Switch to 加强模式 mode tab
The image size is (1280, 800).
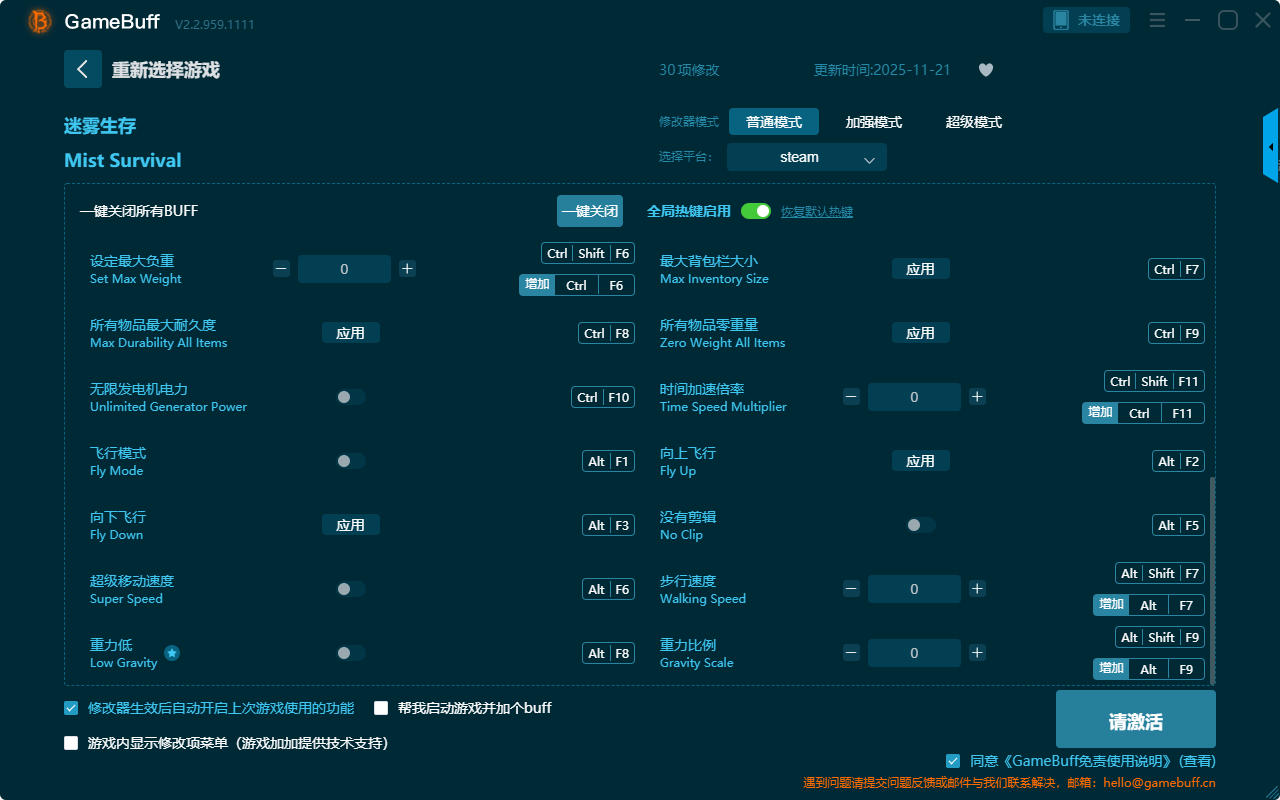tap(873, 122)
